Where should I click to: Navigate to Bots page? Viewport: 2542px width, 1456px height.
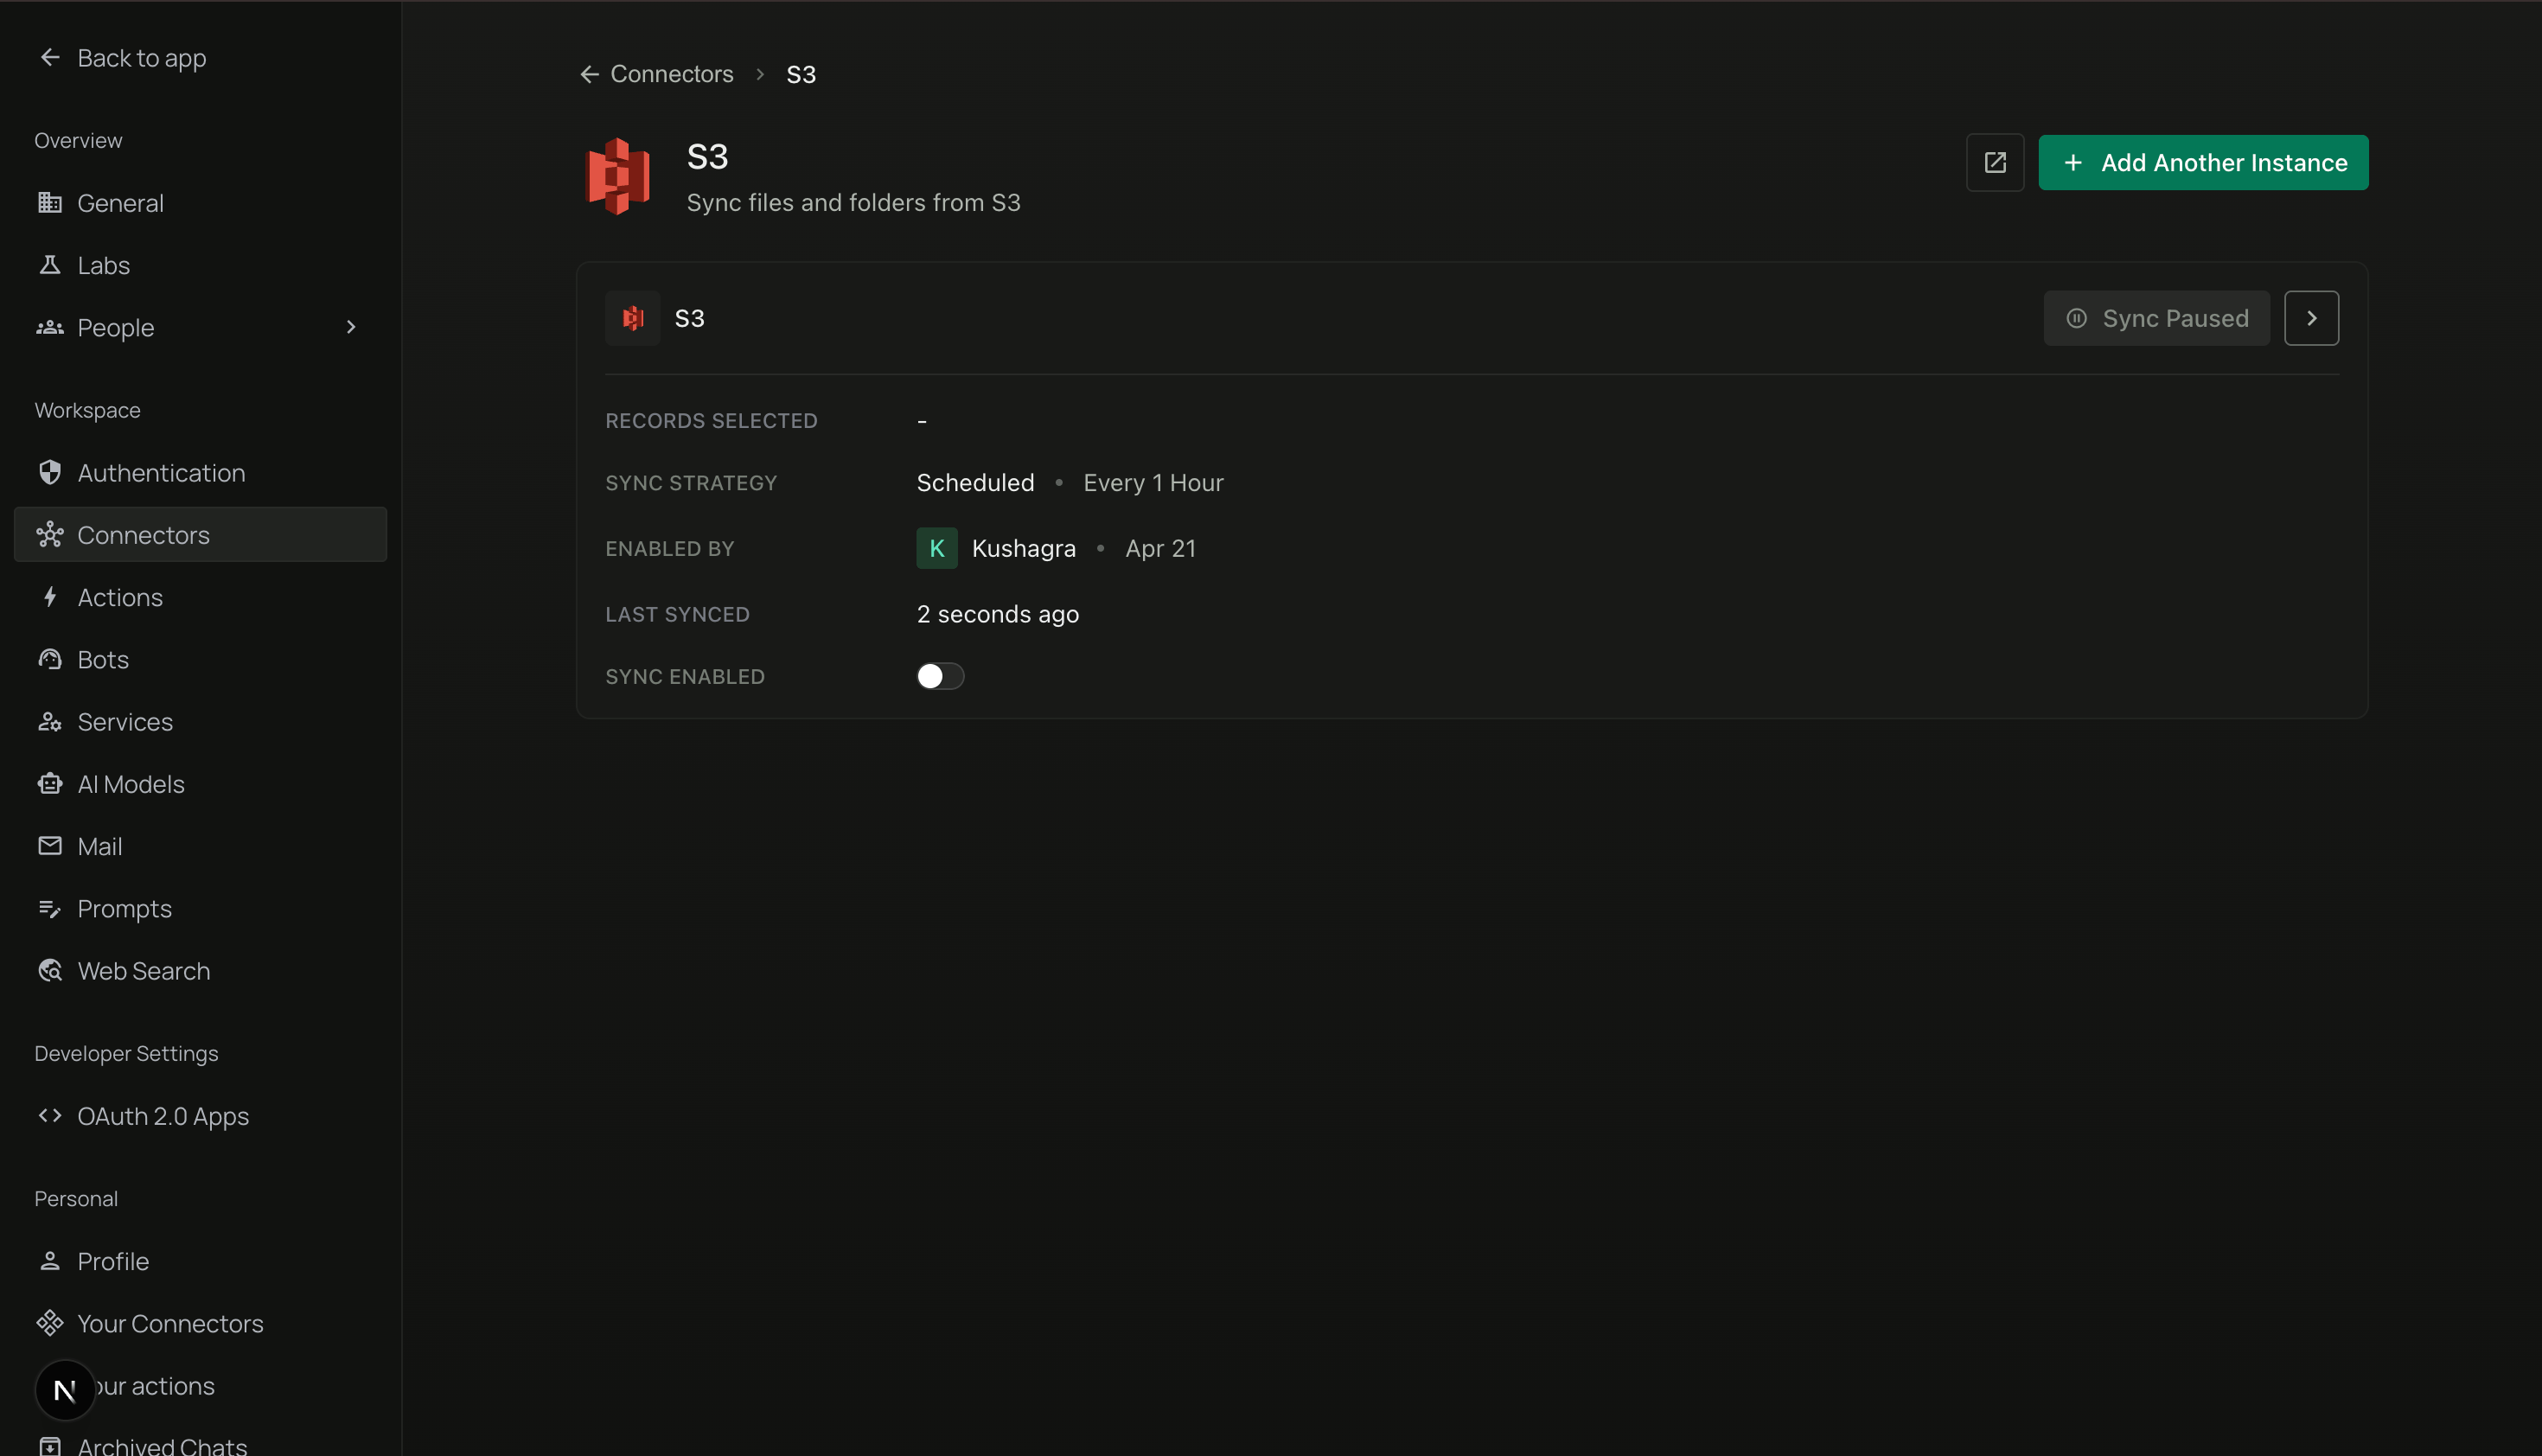(x=200, y=660)
